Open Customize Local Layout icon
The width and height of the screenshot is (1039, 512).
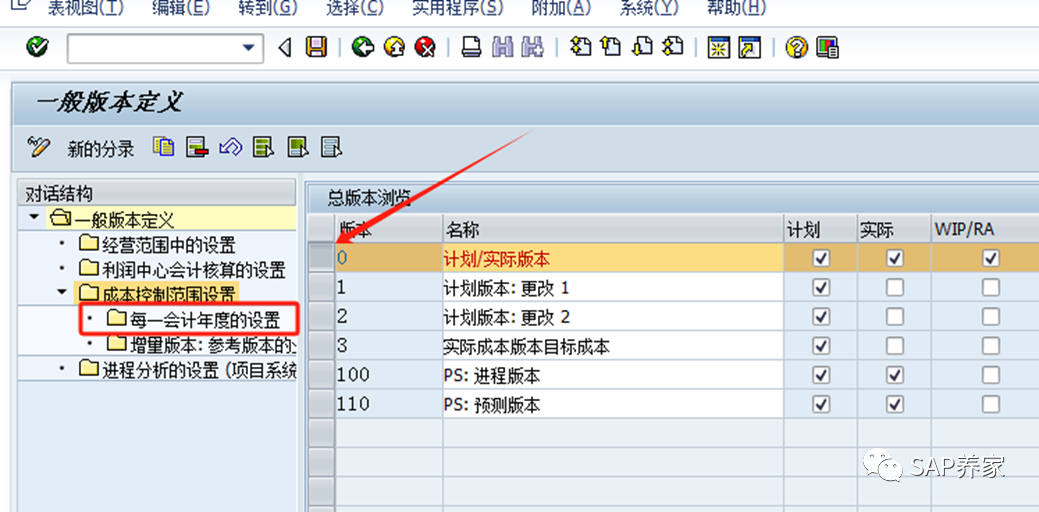pyautogui.click(x=828, y=47)
